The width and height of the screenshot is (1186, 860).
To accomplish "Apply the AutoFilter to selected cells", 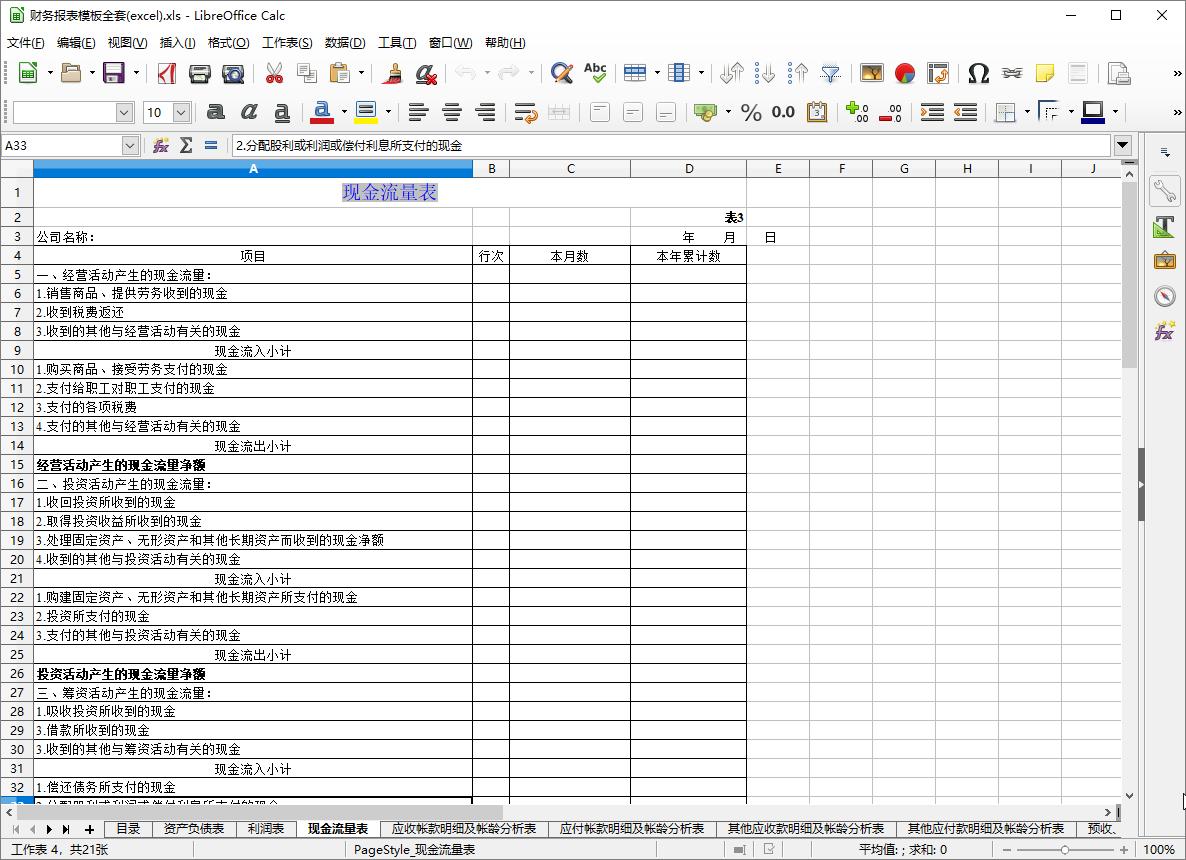I will click(x=831, y=73).
